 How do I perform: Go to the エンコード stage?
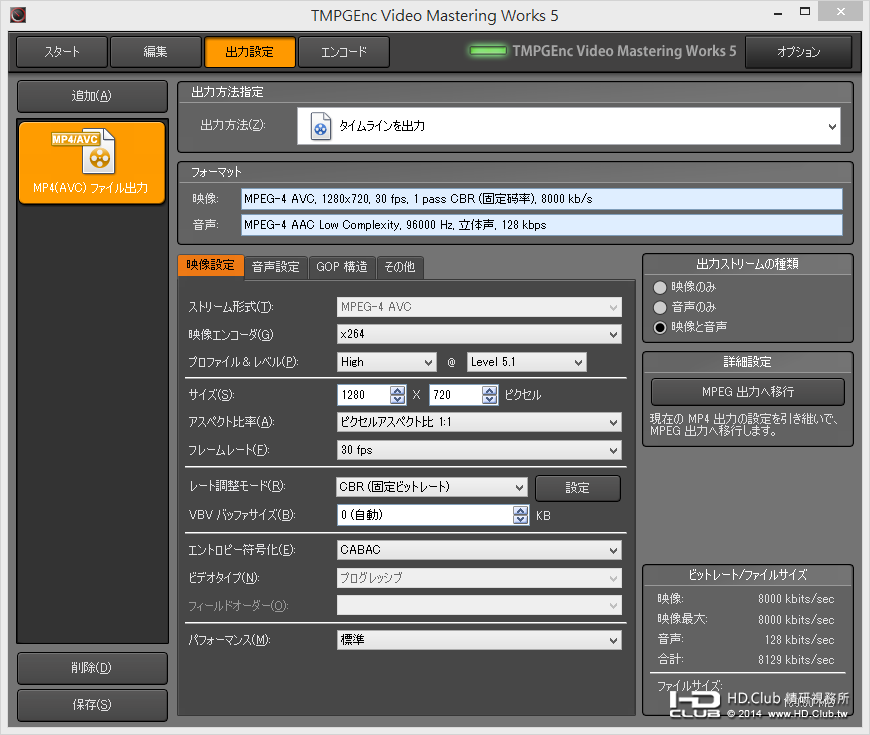(x=343, y=52)
